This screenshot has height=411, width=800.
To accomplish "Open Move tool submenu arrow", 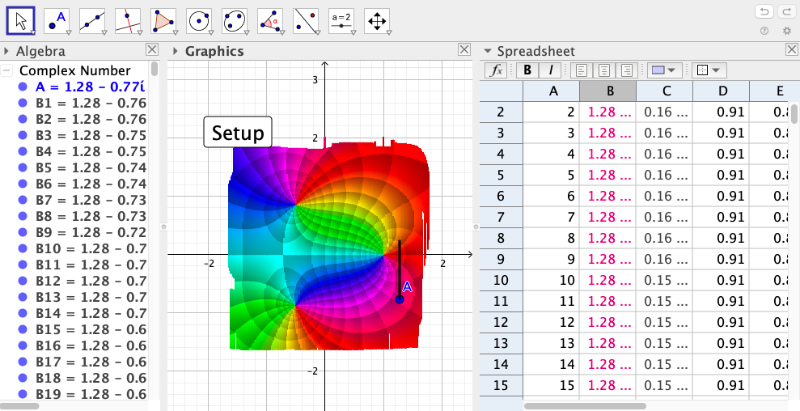I will tap(33, 33).
